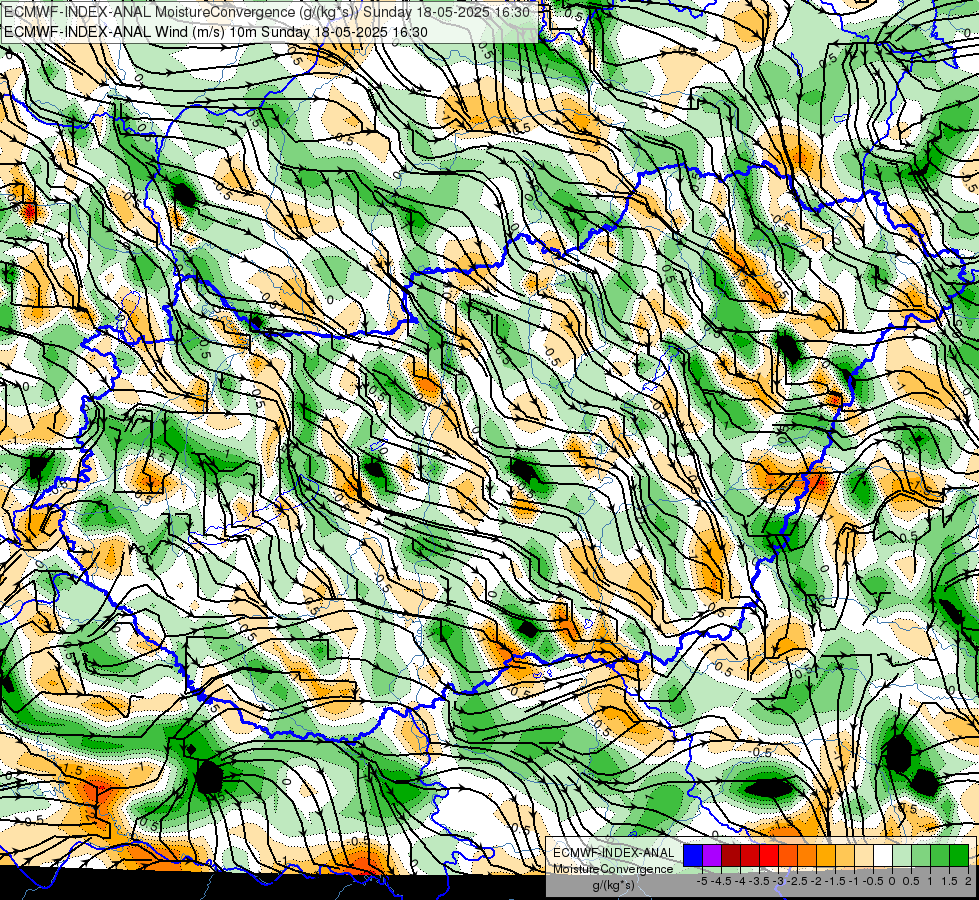Image resolution: width=979 pixels, height=900 pixels.
Task: Click the MoistureConvergence label in the legend box
Action: tap(613, 869)
